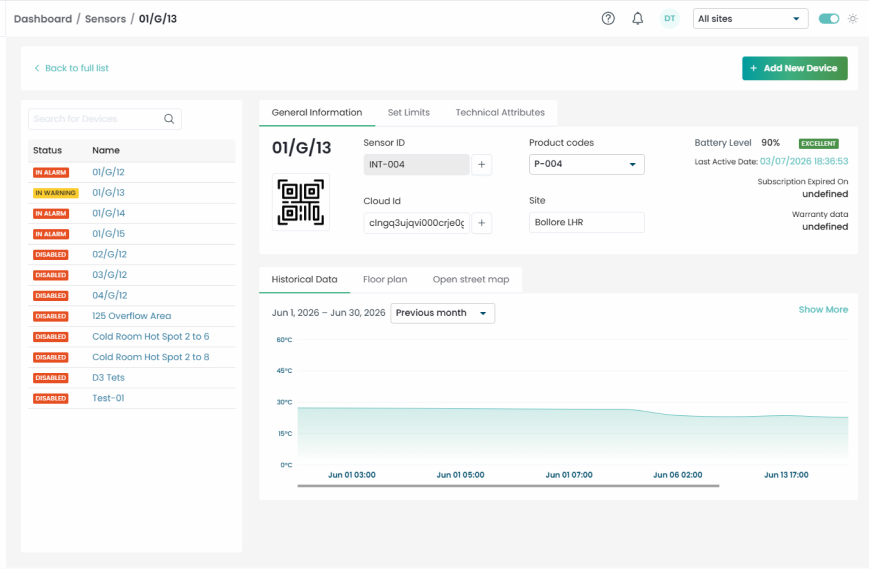This screenshot has width=874, height=569.
Task: Toggle the theme switch in header
Action: click(x=829, y=18)
